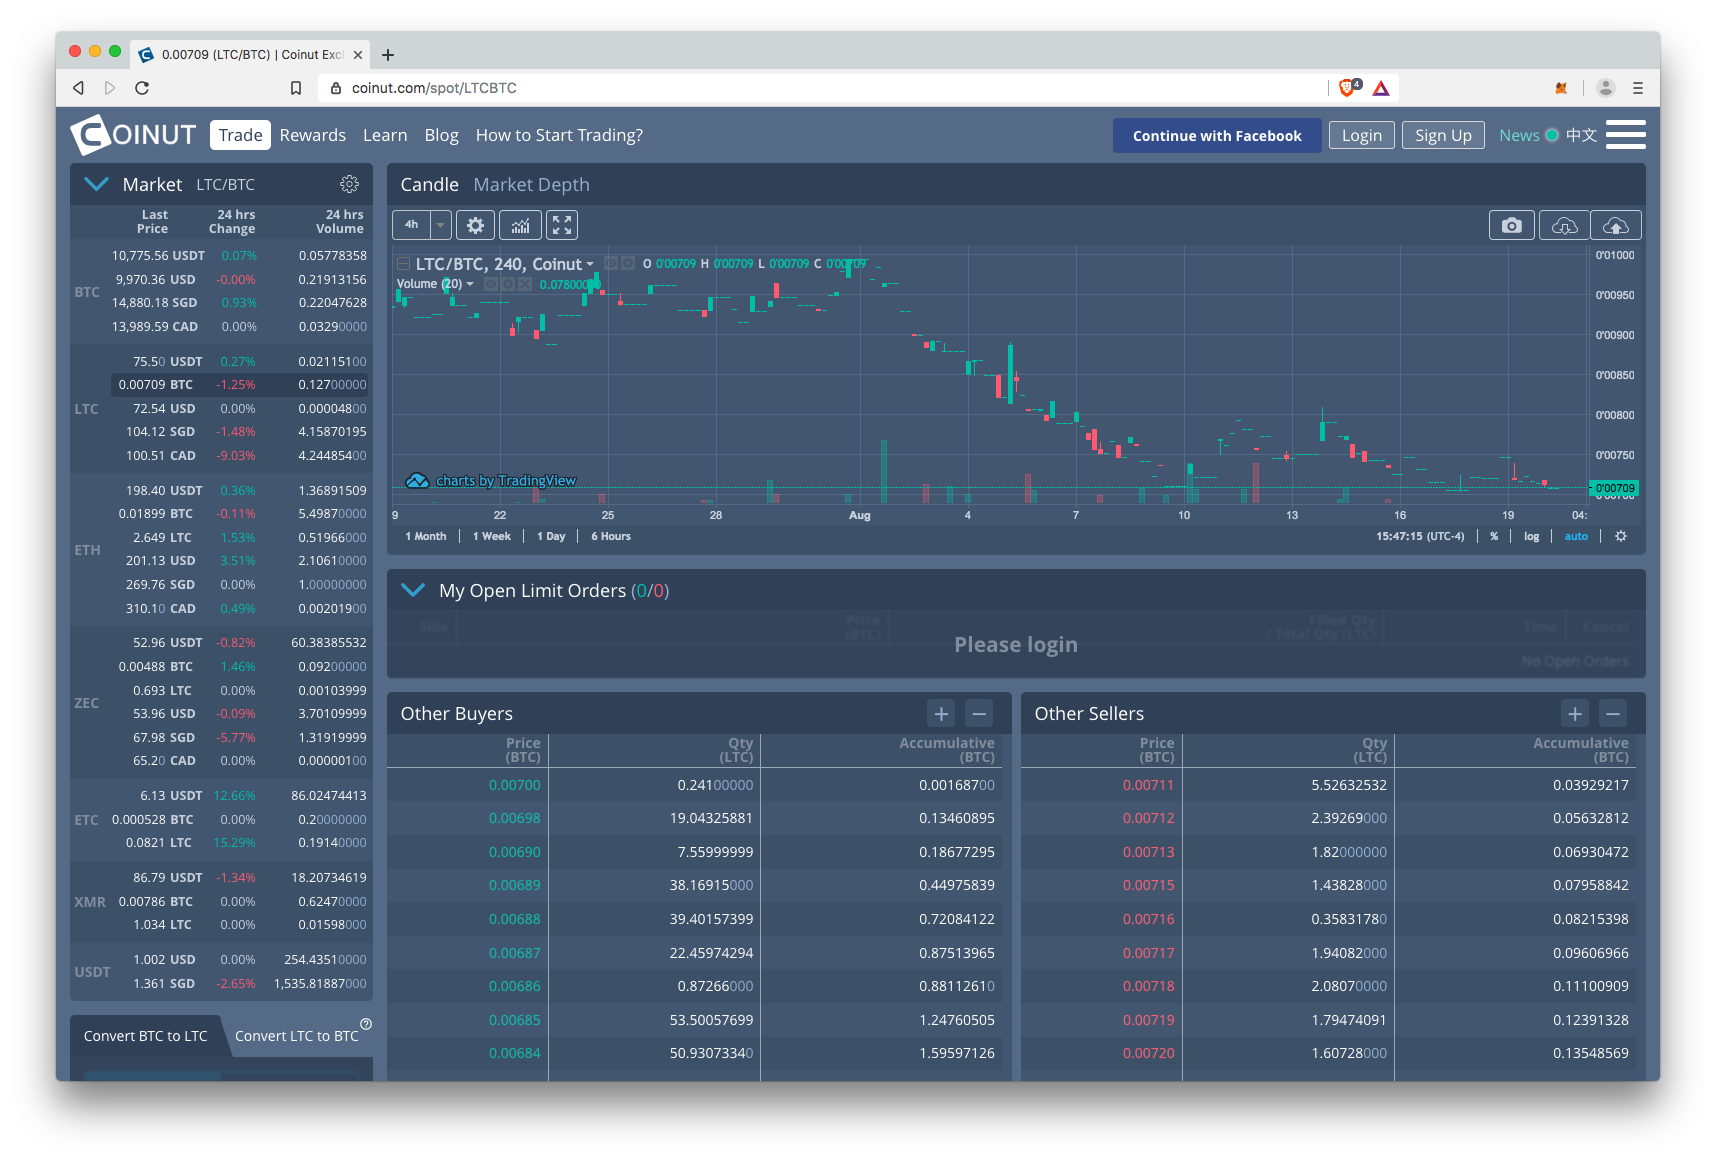Take a chart snapshot with camera icon

pos(1511,226)
